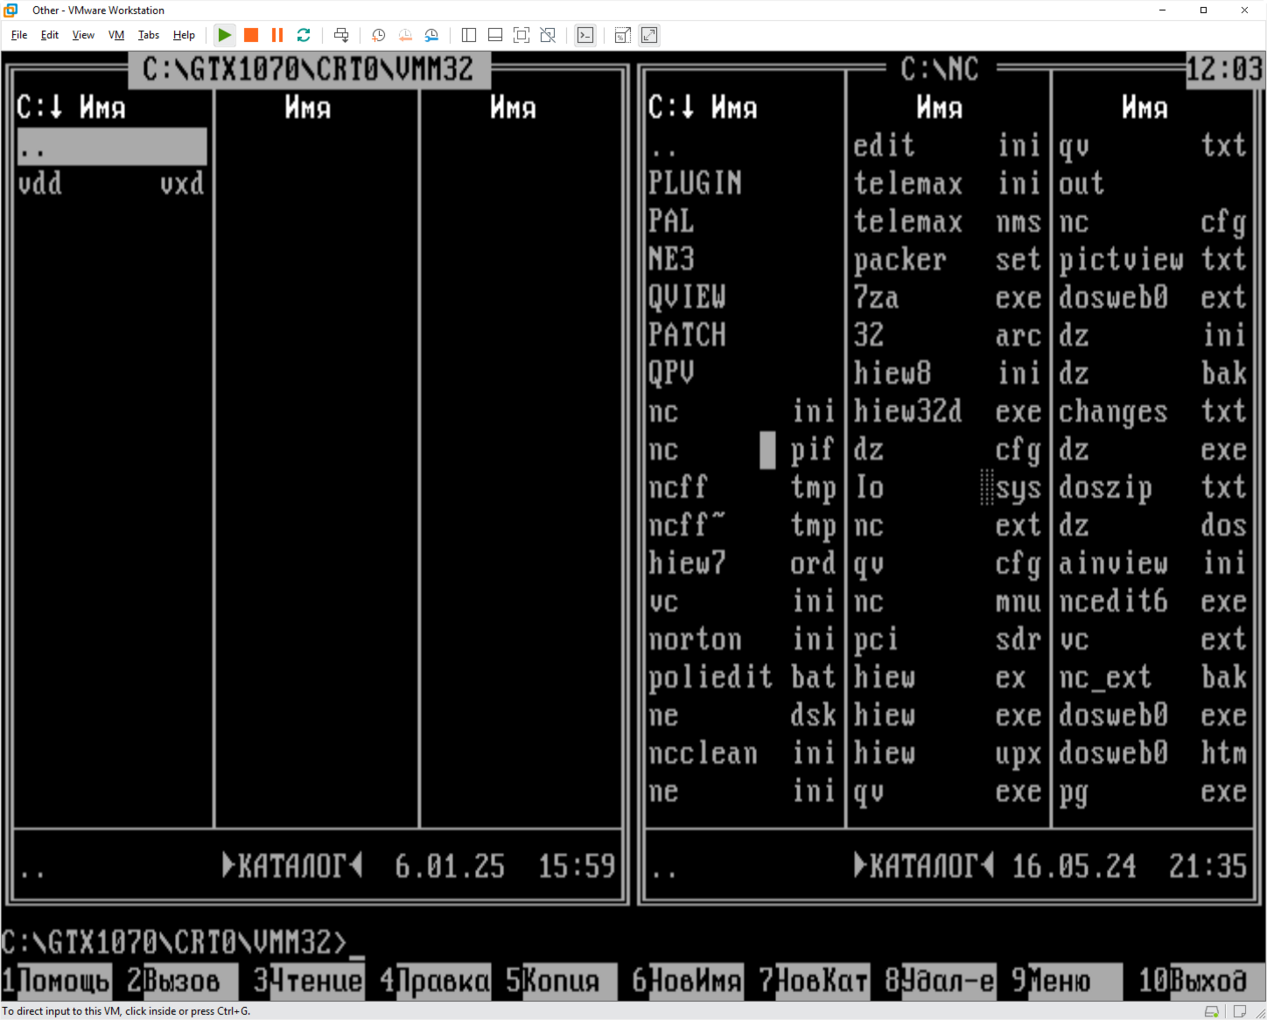This screenshot has height=1020, width=1267.
Task: Toggle the library sidebar icon
Action: [468, 35]
